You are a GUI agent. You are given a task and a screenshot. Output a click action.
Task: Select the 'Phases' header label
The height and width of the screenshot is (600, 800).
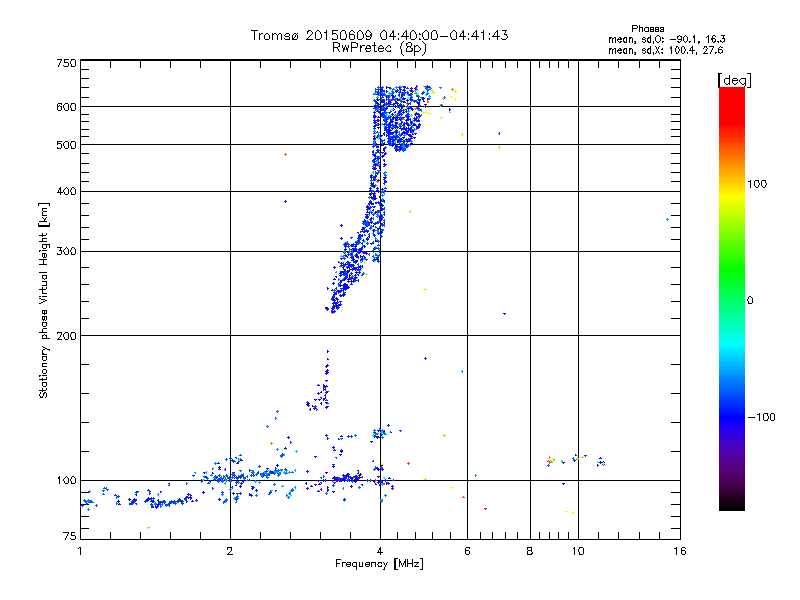647,29
